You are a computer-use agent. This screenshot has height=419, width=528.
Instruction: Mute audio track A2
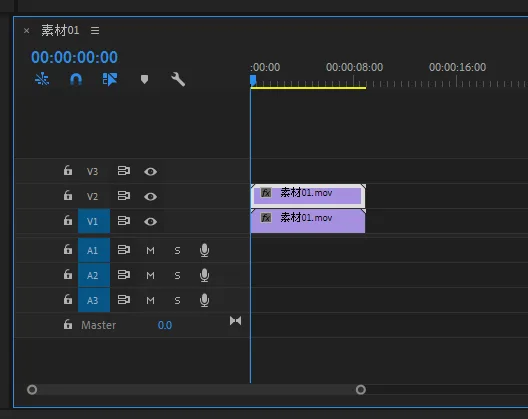[x=151, y=276]
